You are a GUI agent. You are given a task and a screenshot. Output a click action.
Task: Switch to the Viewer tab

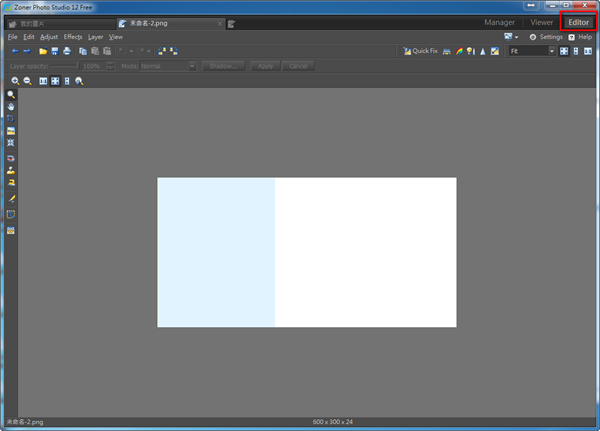(541, 22)
